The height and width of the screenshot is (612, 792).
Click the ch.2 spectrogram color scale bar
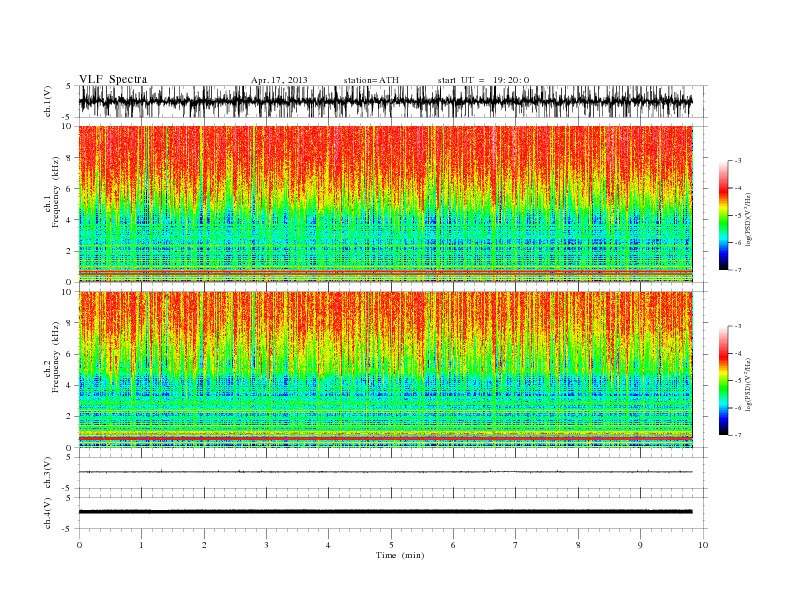click(723, 381)
